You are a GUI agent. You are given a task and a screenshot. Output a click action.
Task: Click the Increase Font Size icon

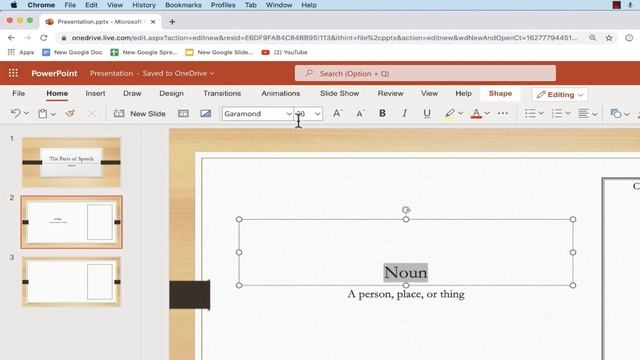[x=337, y=113]
